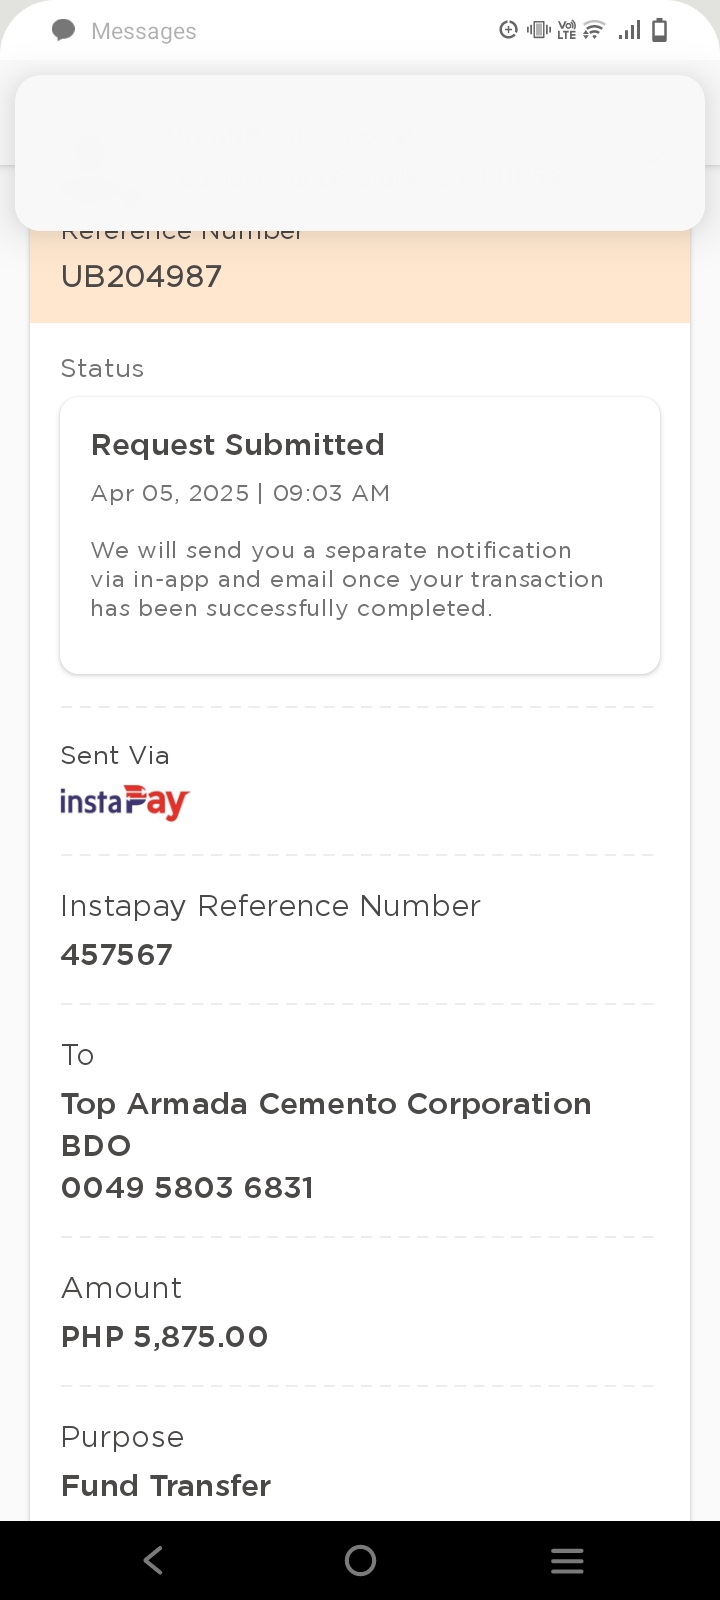This screenshot has height=1600, width=720.
Task: Tap recipient Top Armada Cemento Corporation
Action: [326, 1104]
